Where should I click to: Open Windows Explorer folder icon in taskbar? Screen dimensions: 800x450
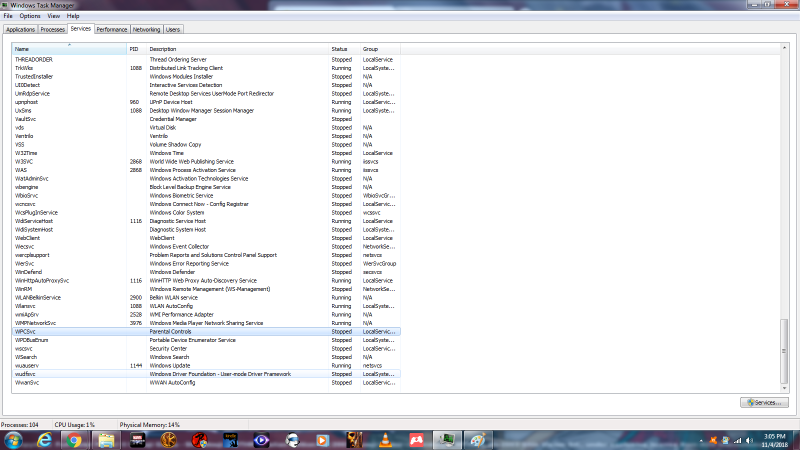[106, 440]
